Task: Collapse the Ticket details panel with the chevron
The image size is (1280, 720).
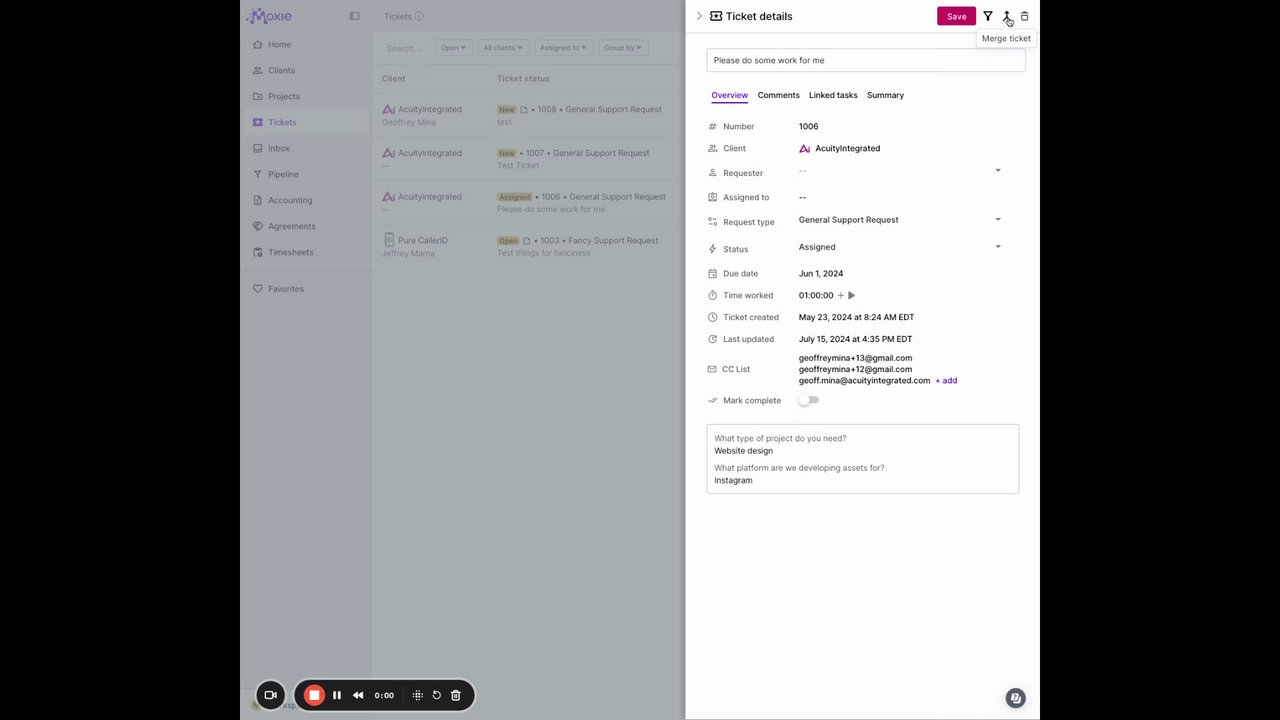Action: [699, 16]
